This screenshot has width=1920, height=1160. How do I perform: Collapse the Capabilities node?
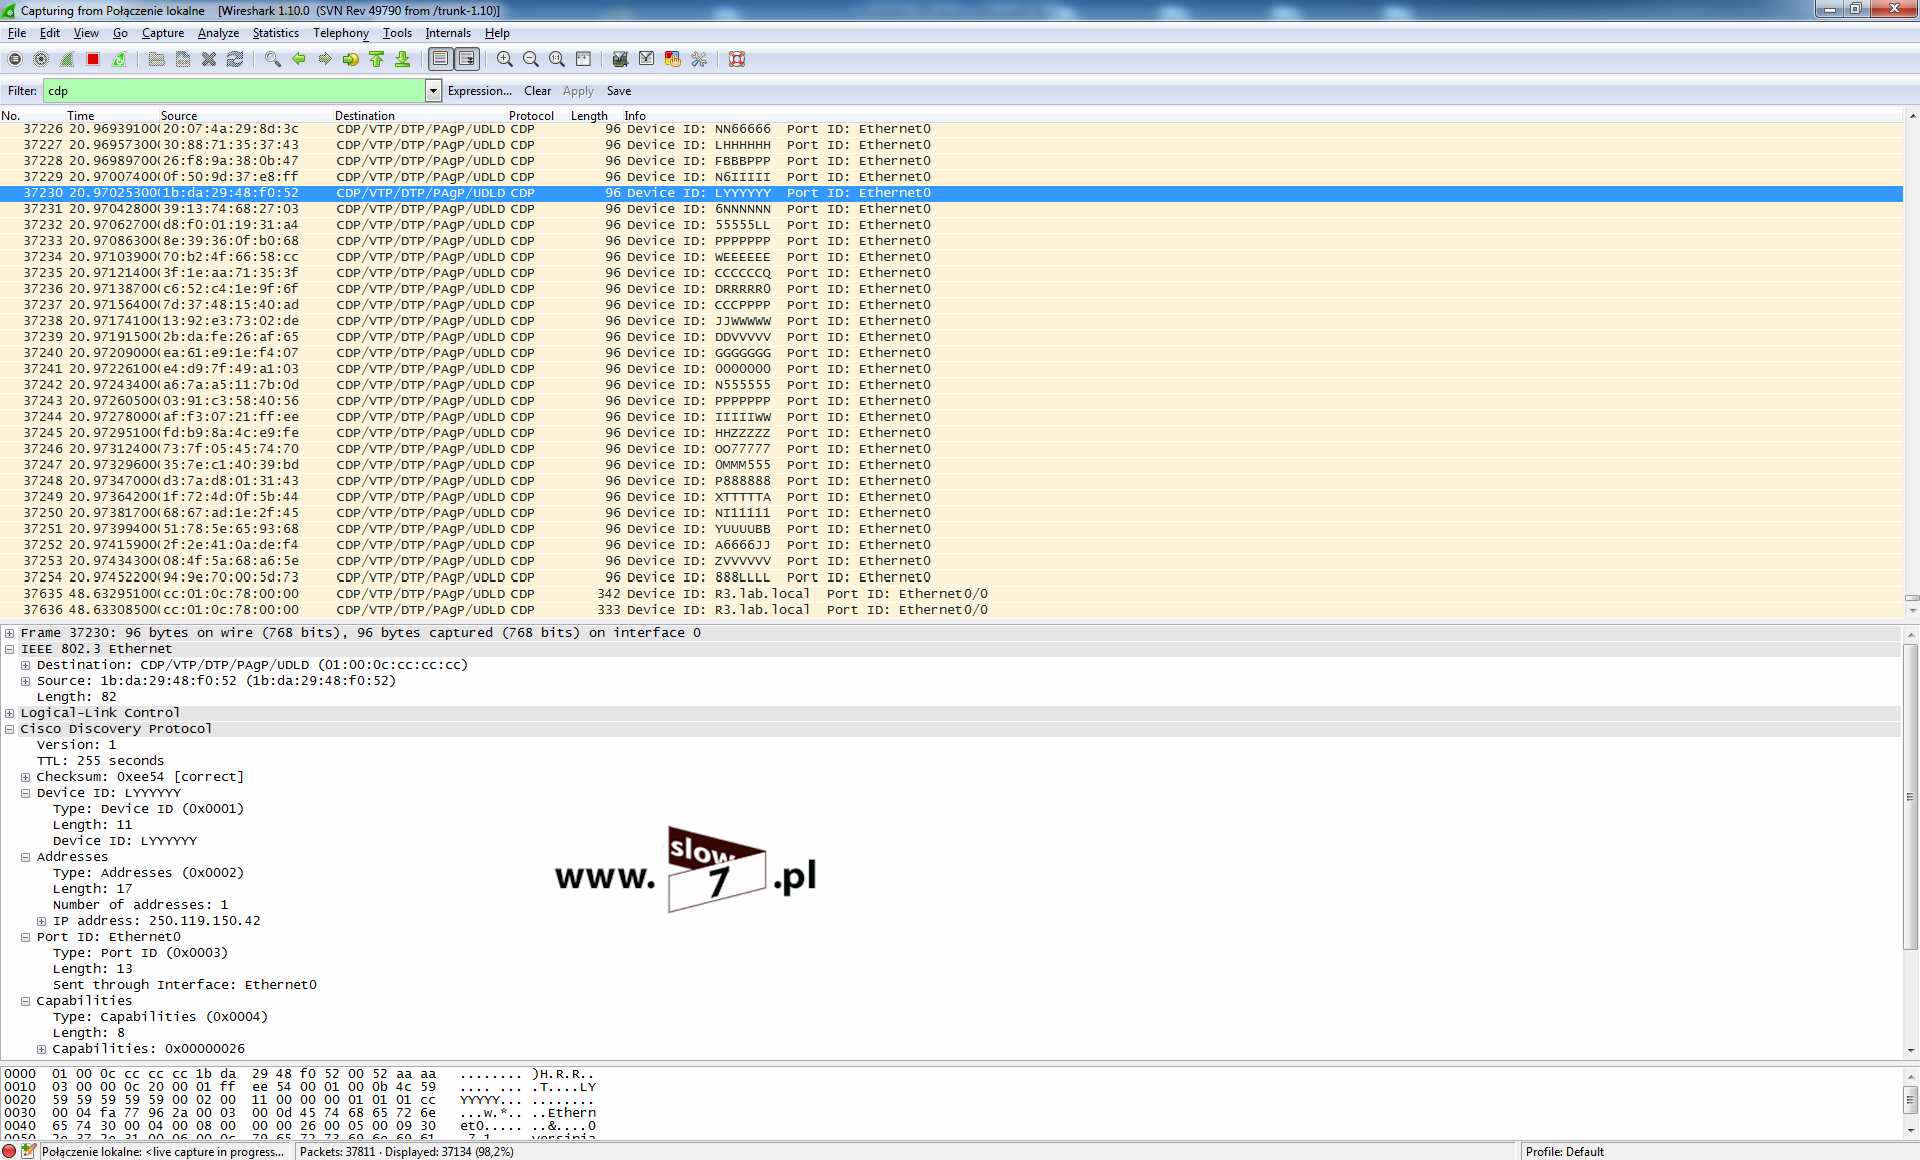pos(25,1001)
